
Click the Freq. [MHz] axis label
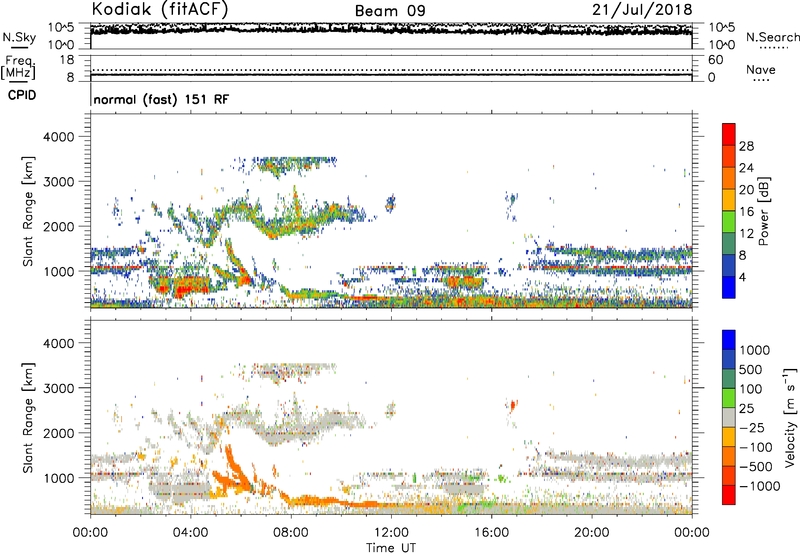(x=19, y=67)
